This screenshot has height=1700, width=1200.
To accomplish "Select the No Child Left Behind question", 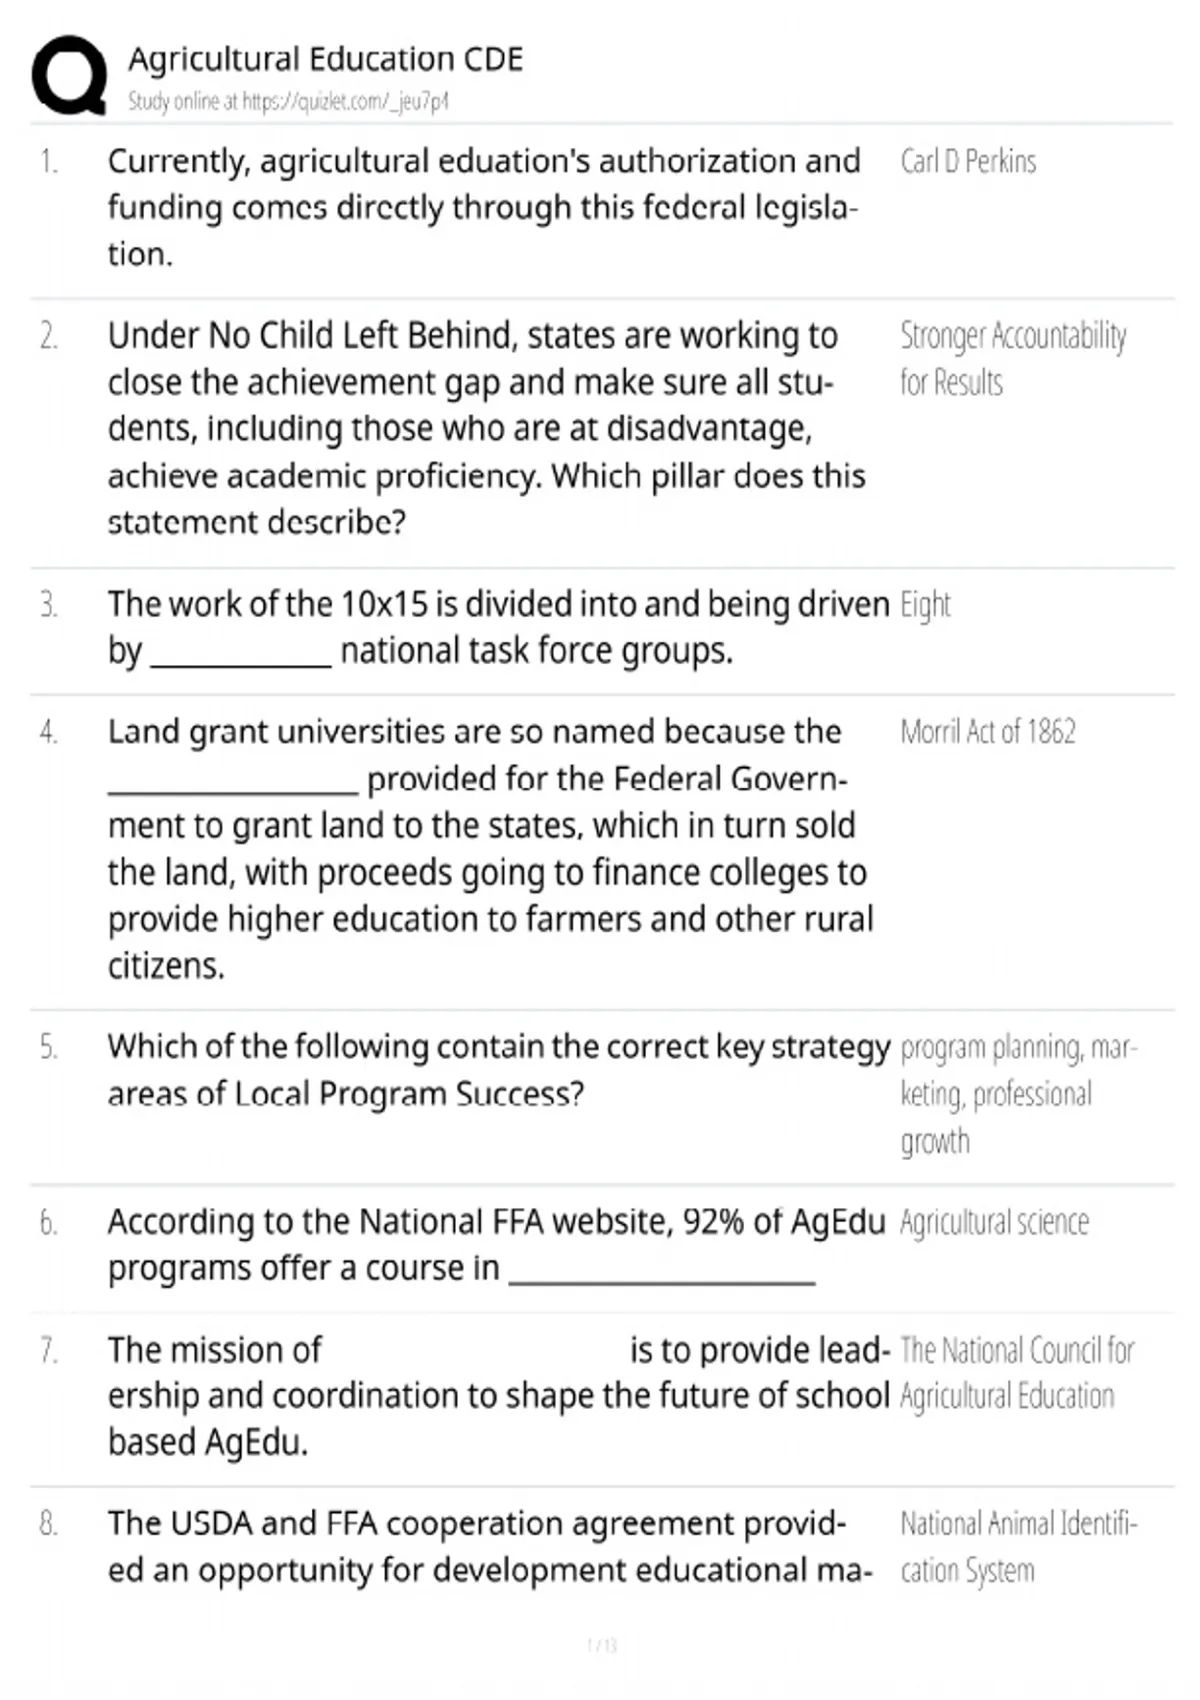I will tap(486, 428).
